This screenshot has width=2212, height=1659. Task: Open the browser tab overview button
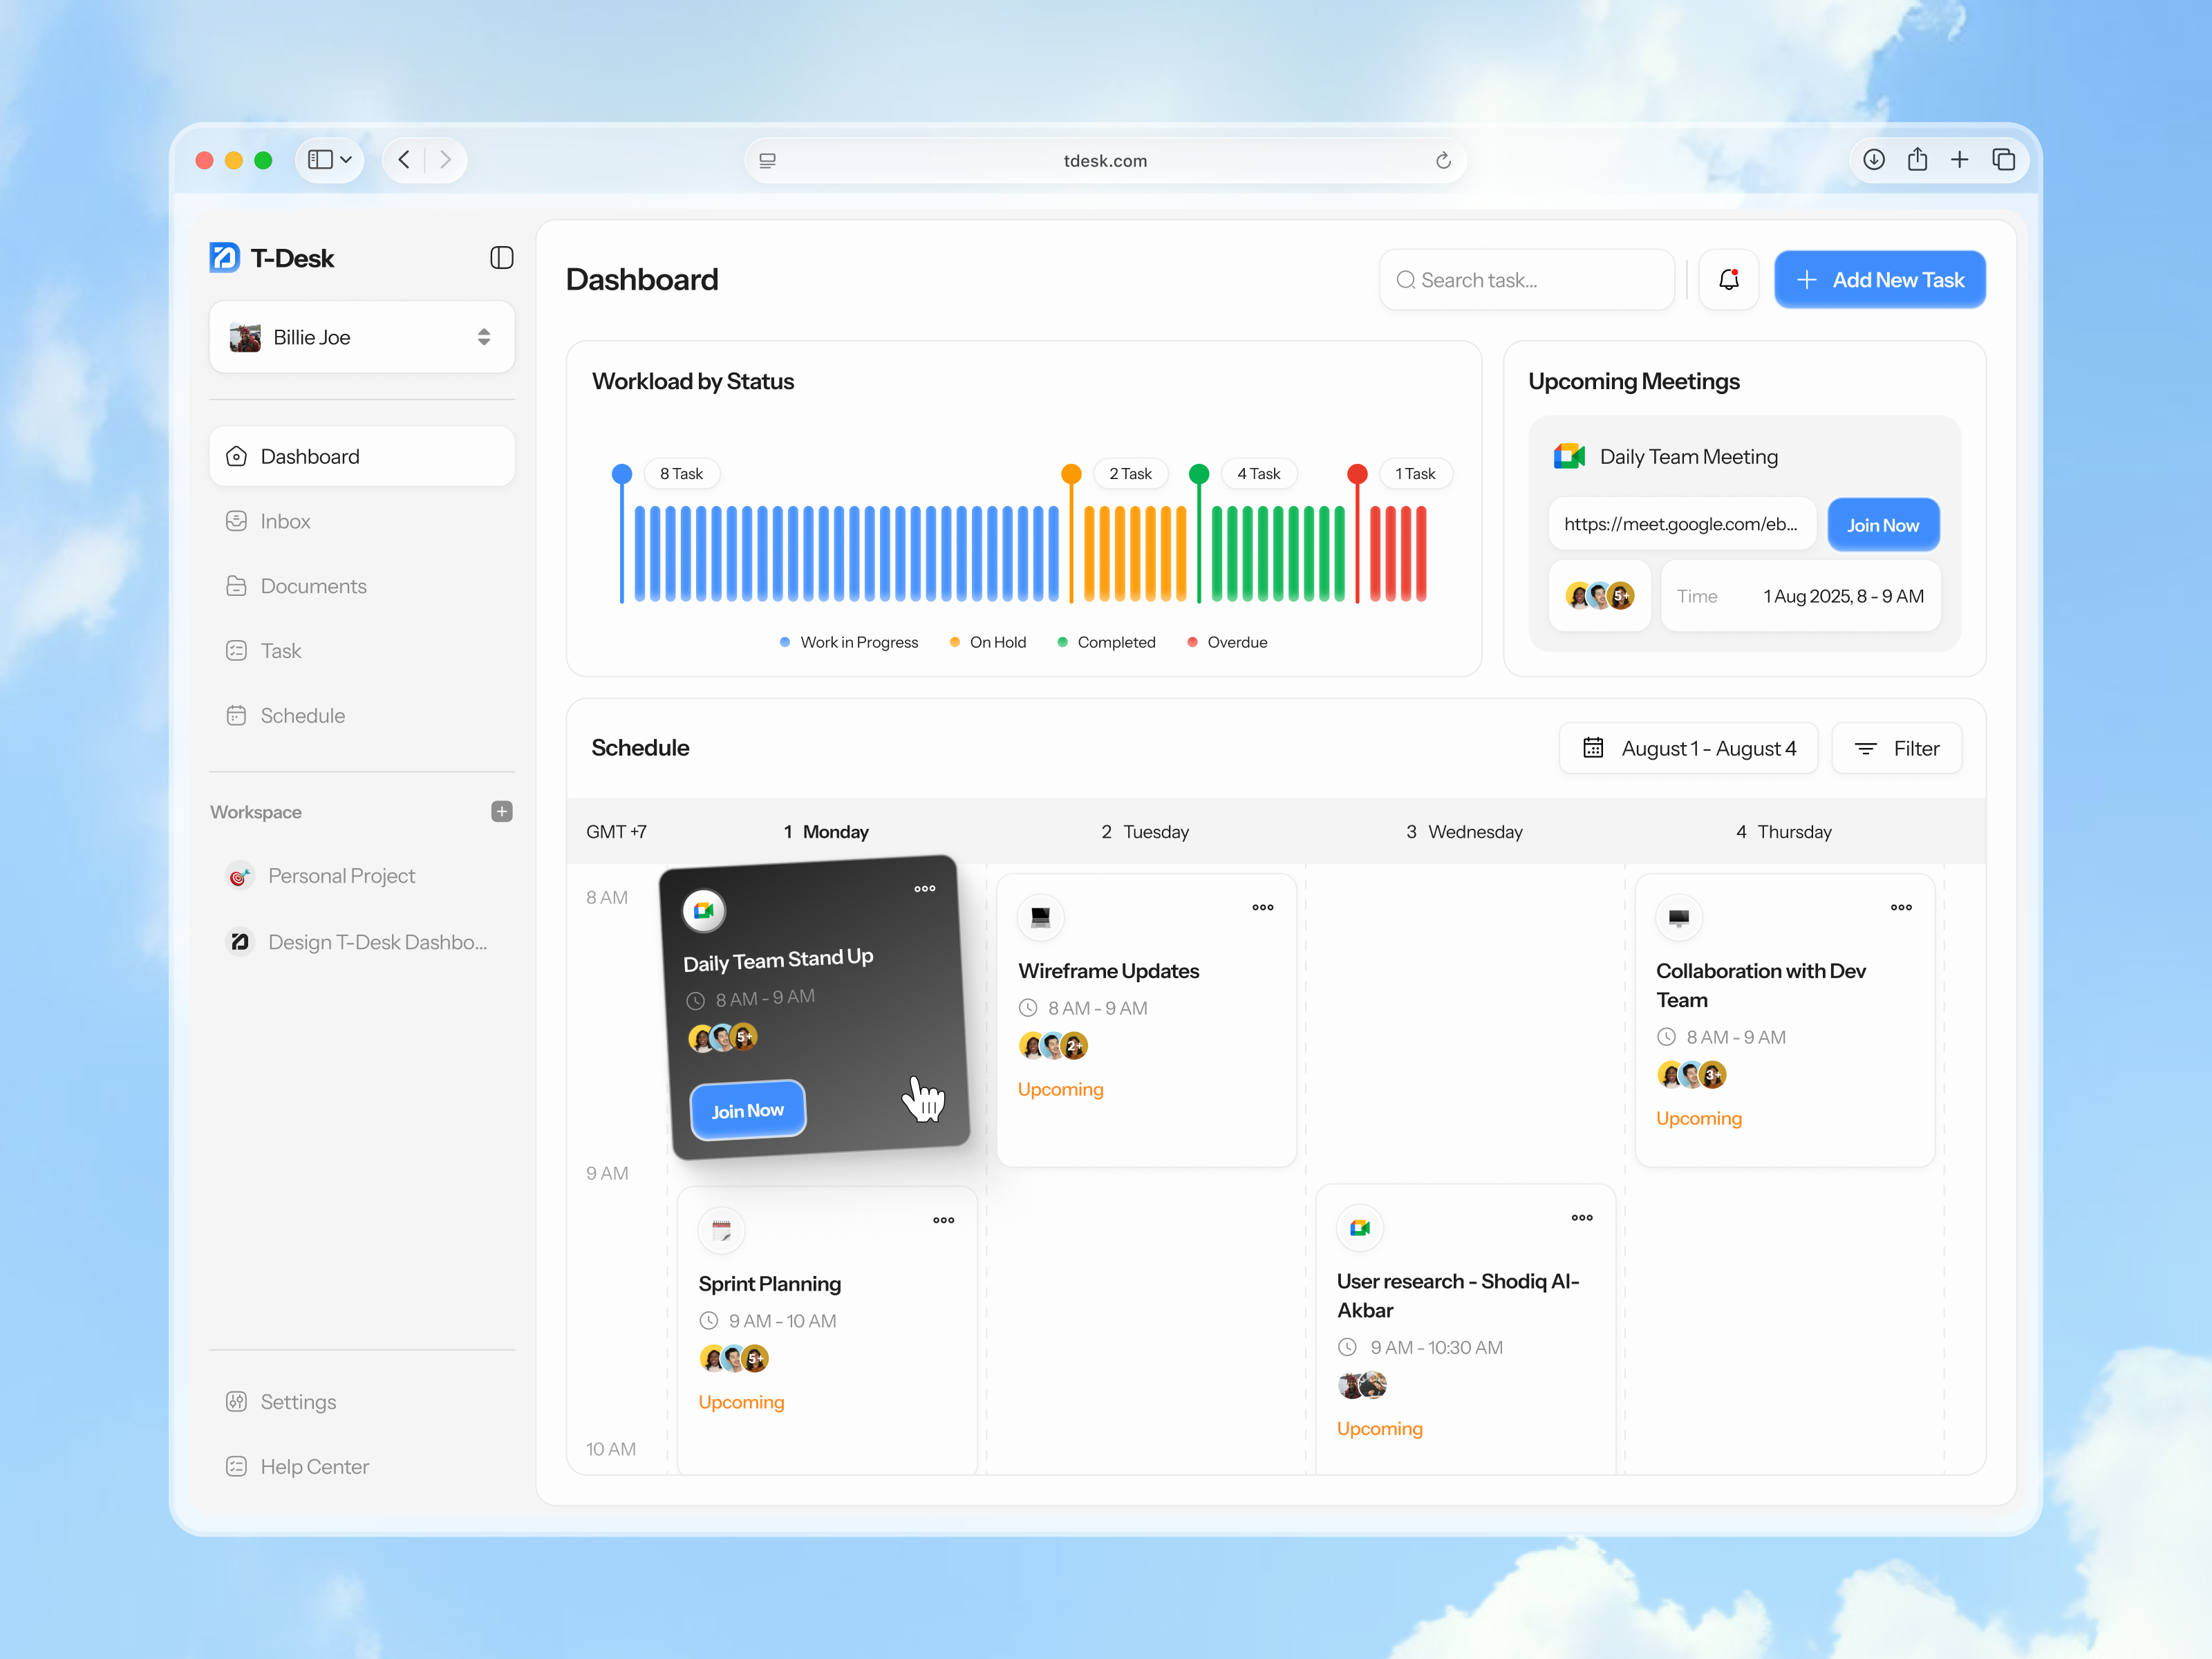click(2003, 159)
